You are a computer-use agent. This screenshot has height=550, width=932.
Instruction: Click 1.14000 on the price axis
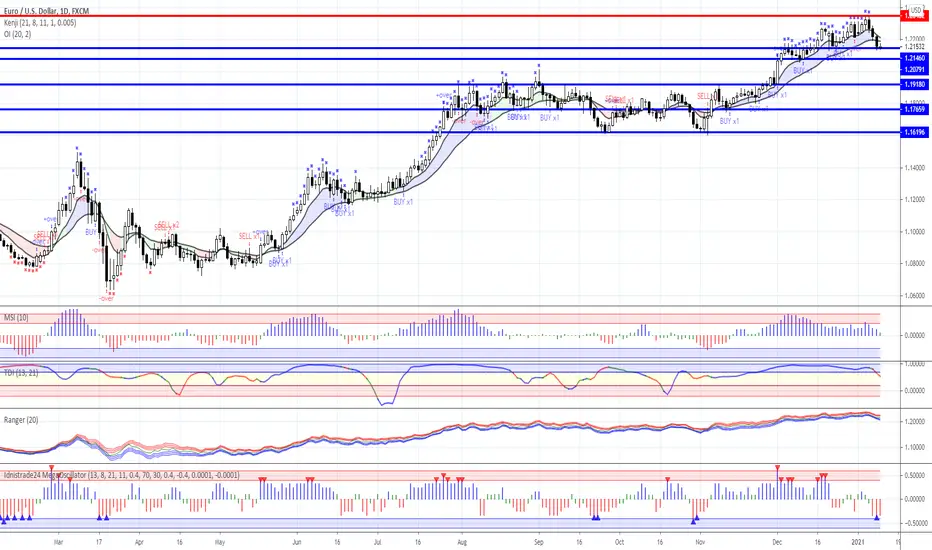click(915, 168)
